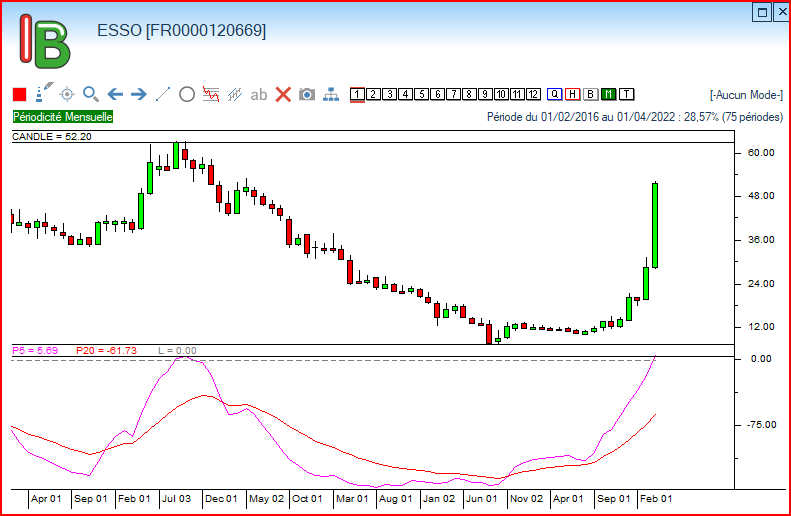Viewport: 791px width, 516px height.
Task: Select preset number 3
Action: click(x=389, y=94)
